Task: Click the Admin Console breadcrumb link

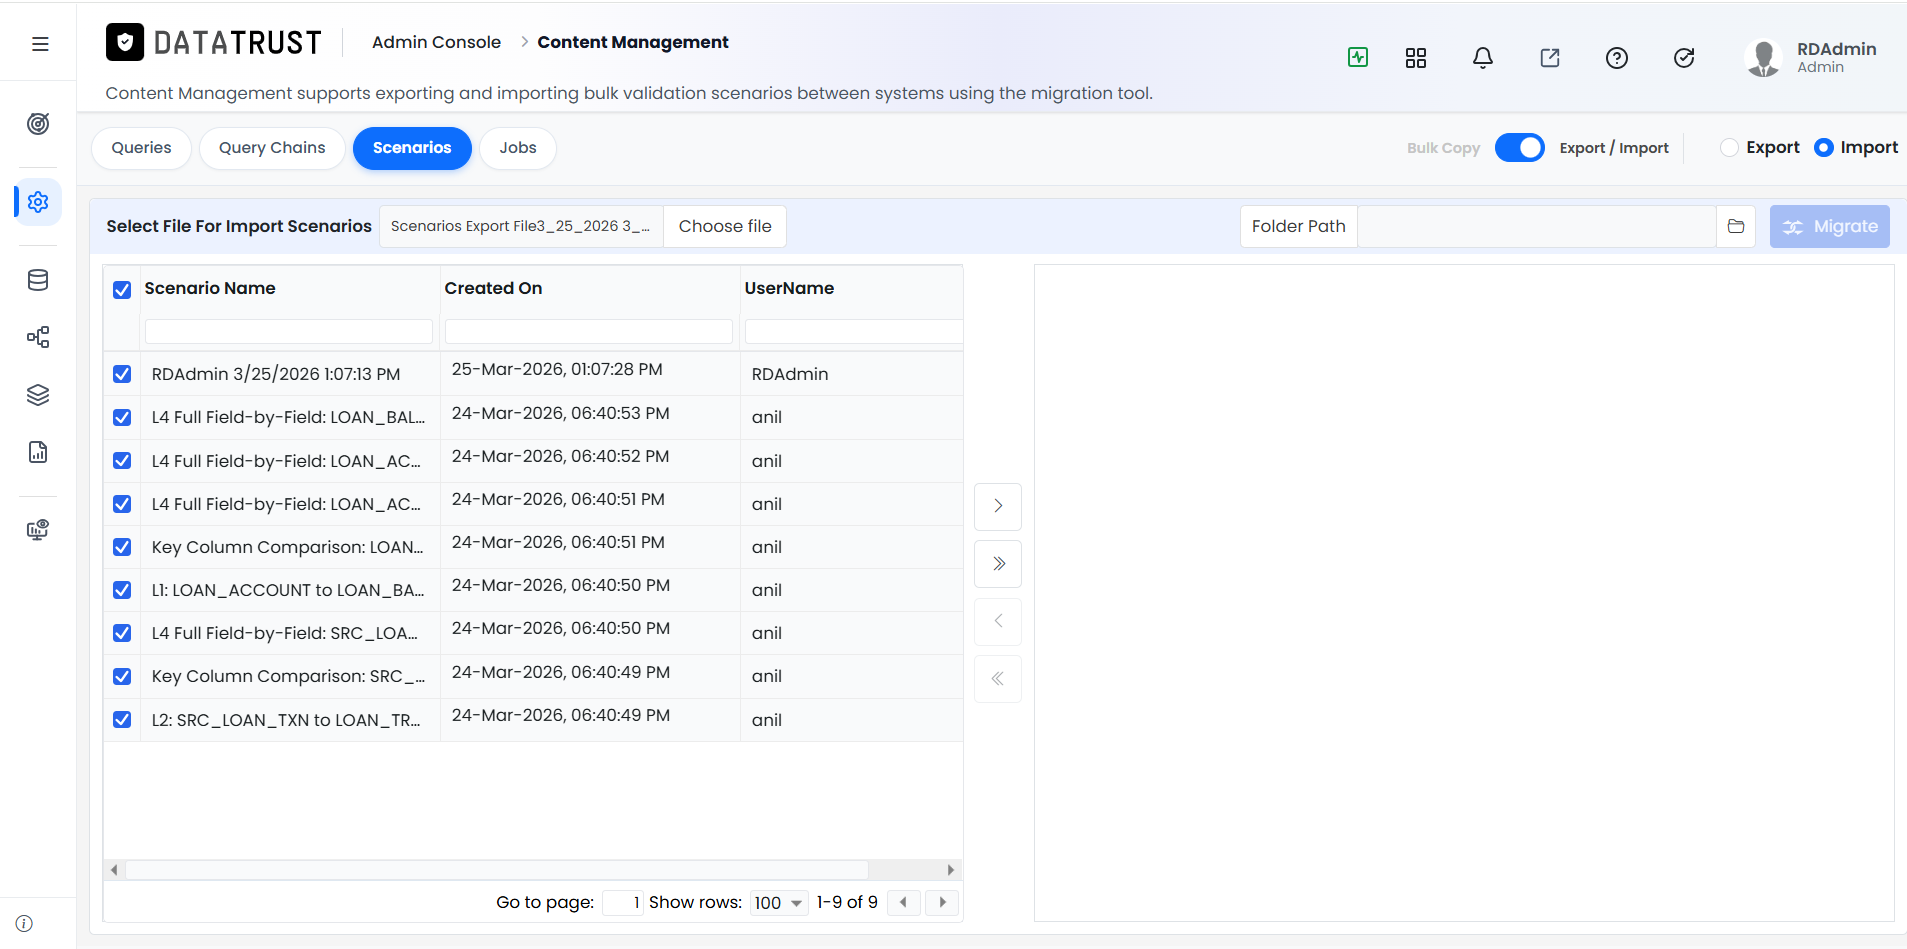Action: click(x=436, y=42)
